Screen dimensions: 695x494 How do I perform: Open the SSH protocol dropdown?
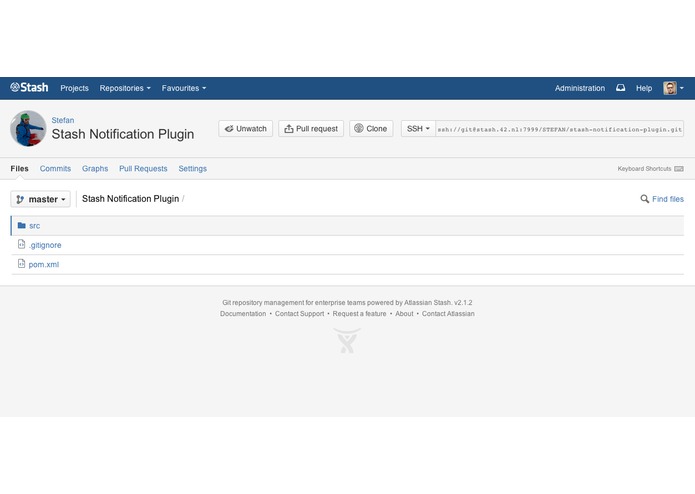pyautogui.click(x=418, y=128)
